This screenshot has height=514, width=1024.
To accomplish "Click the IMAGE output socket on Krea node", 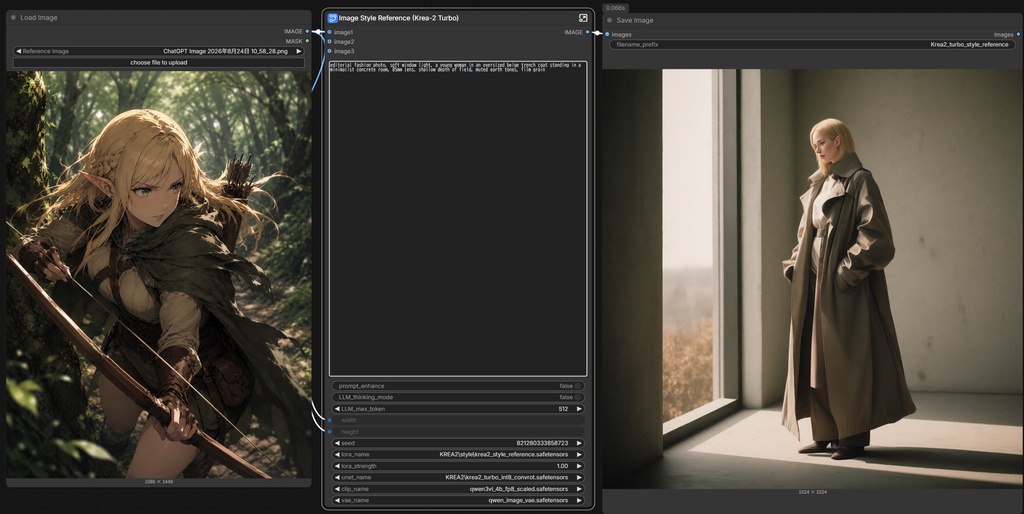I will click(588, 32).
